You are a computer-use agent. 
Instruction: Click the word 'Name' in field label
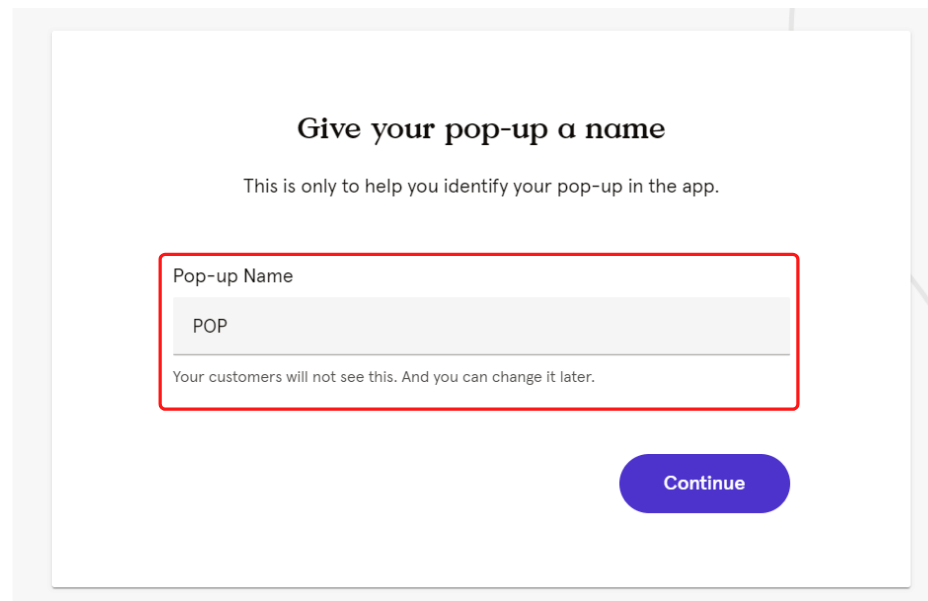(x=268, y=276)
